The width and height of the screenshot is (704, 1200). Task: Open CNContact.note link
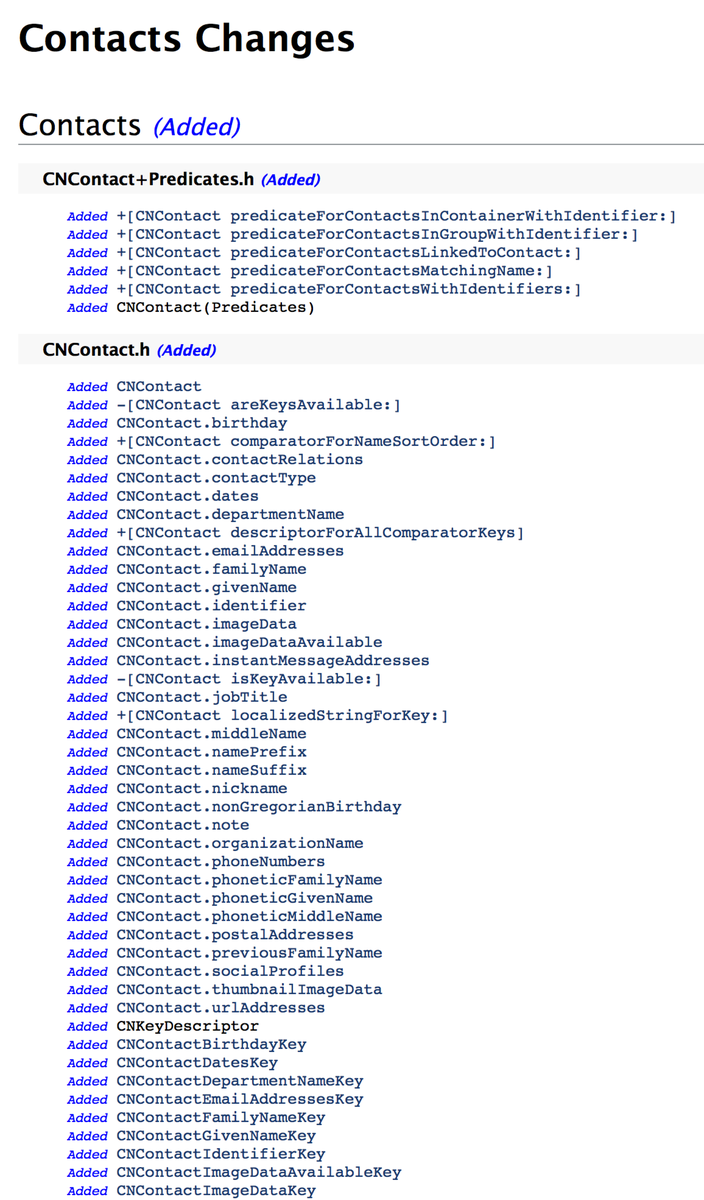(182, 824)
